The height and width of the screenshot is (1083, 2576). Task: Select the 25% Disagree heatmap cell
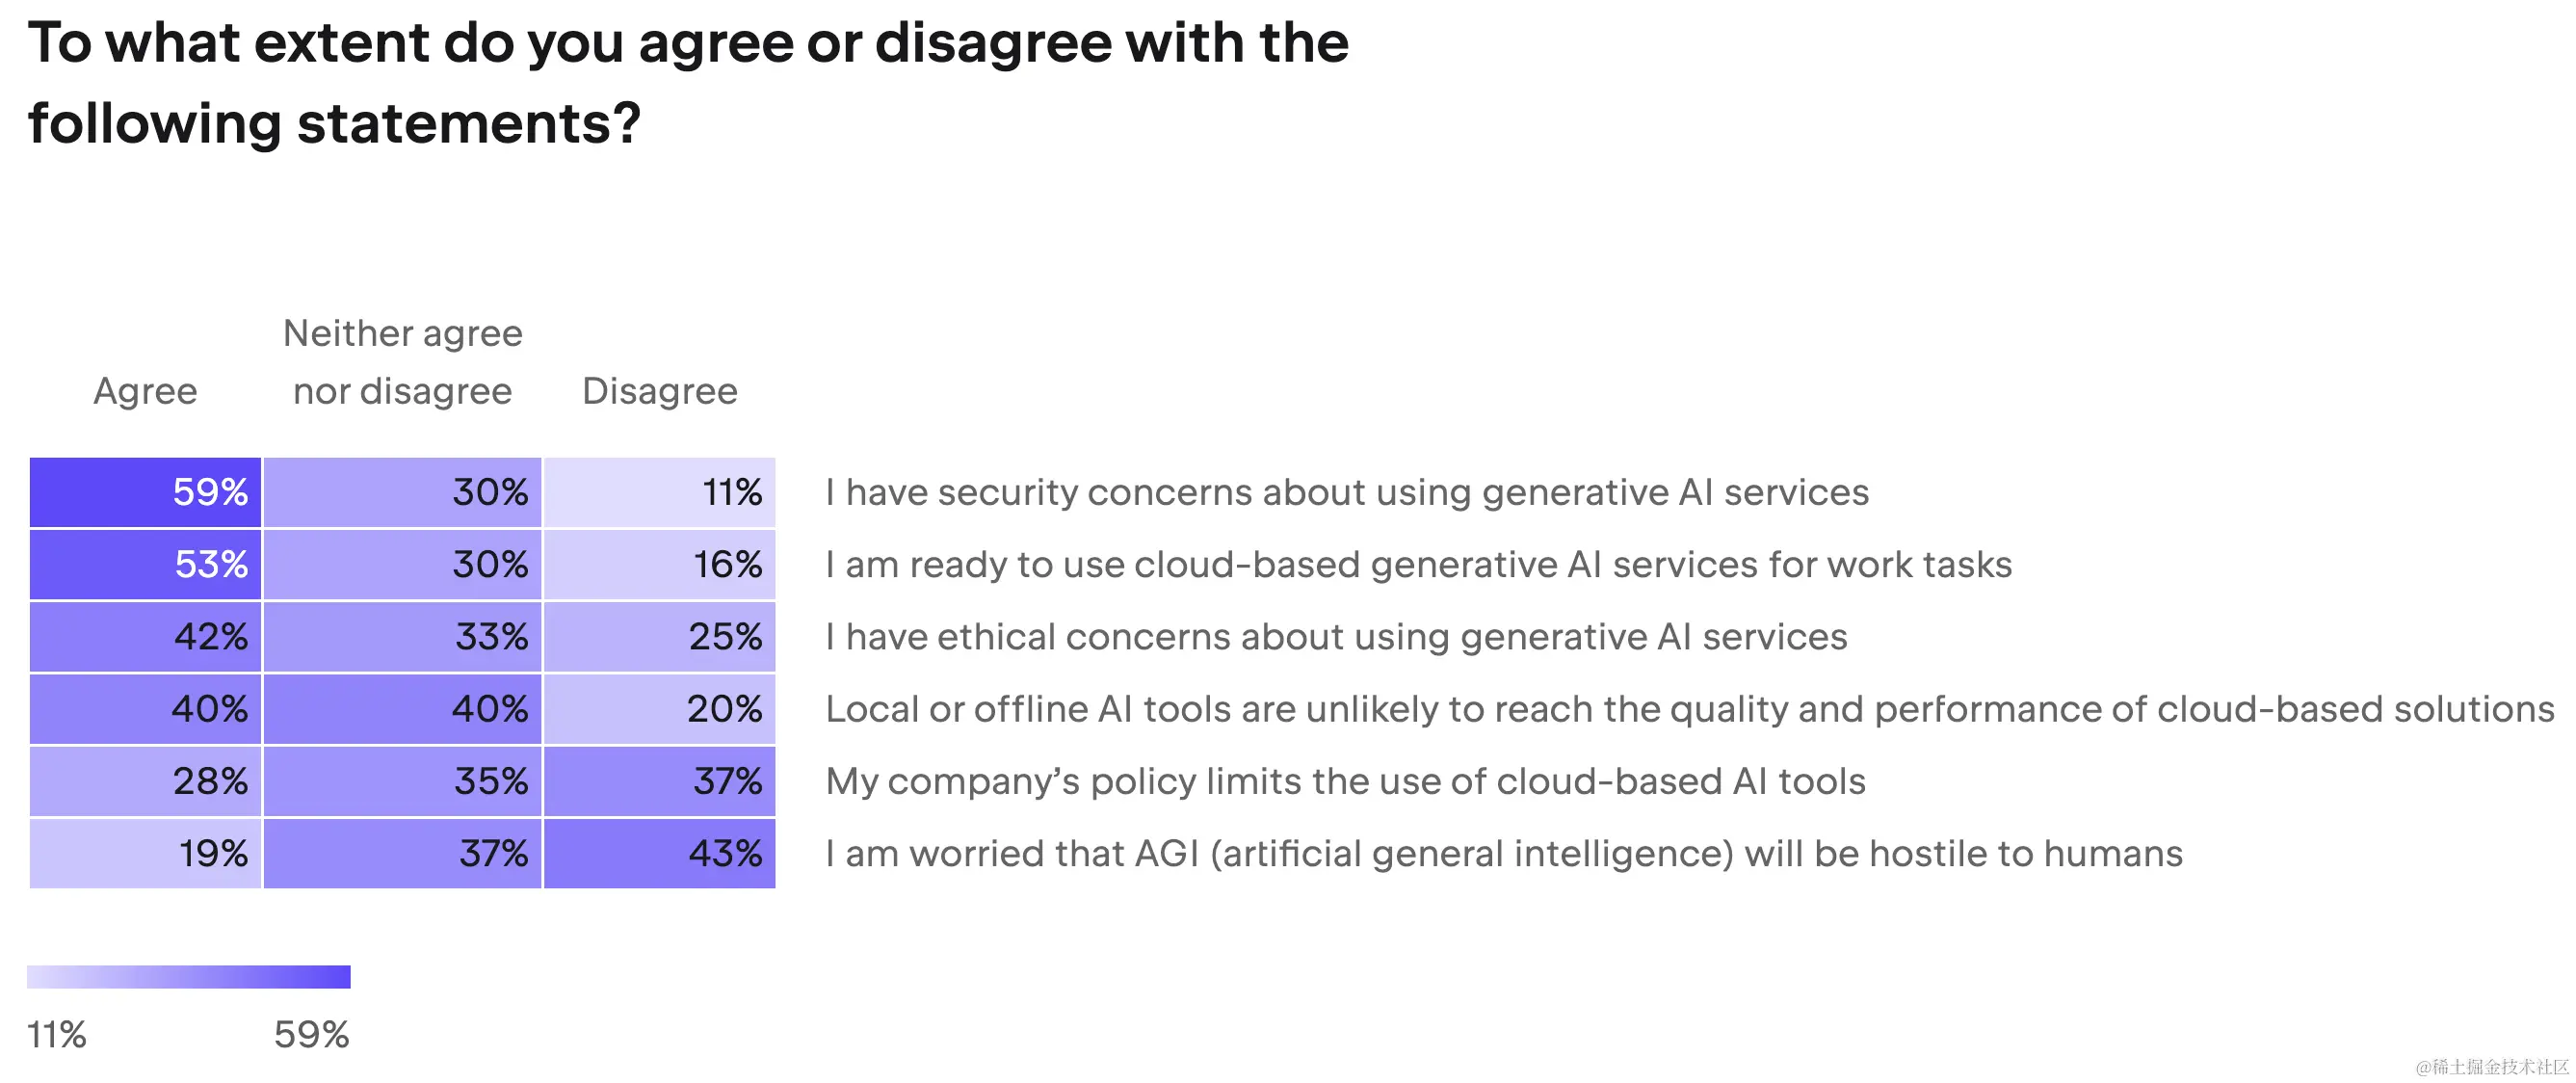point(659,637)
